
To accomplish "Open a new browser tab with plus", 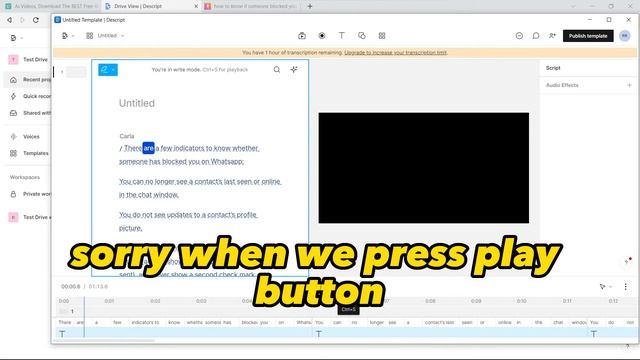I will [x=310, y=6].
